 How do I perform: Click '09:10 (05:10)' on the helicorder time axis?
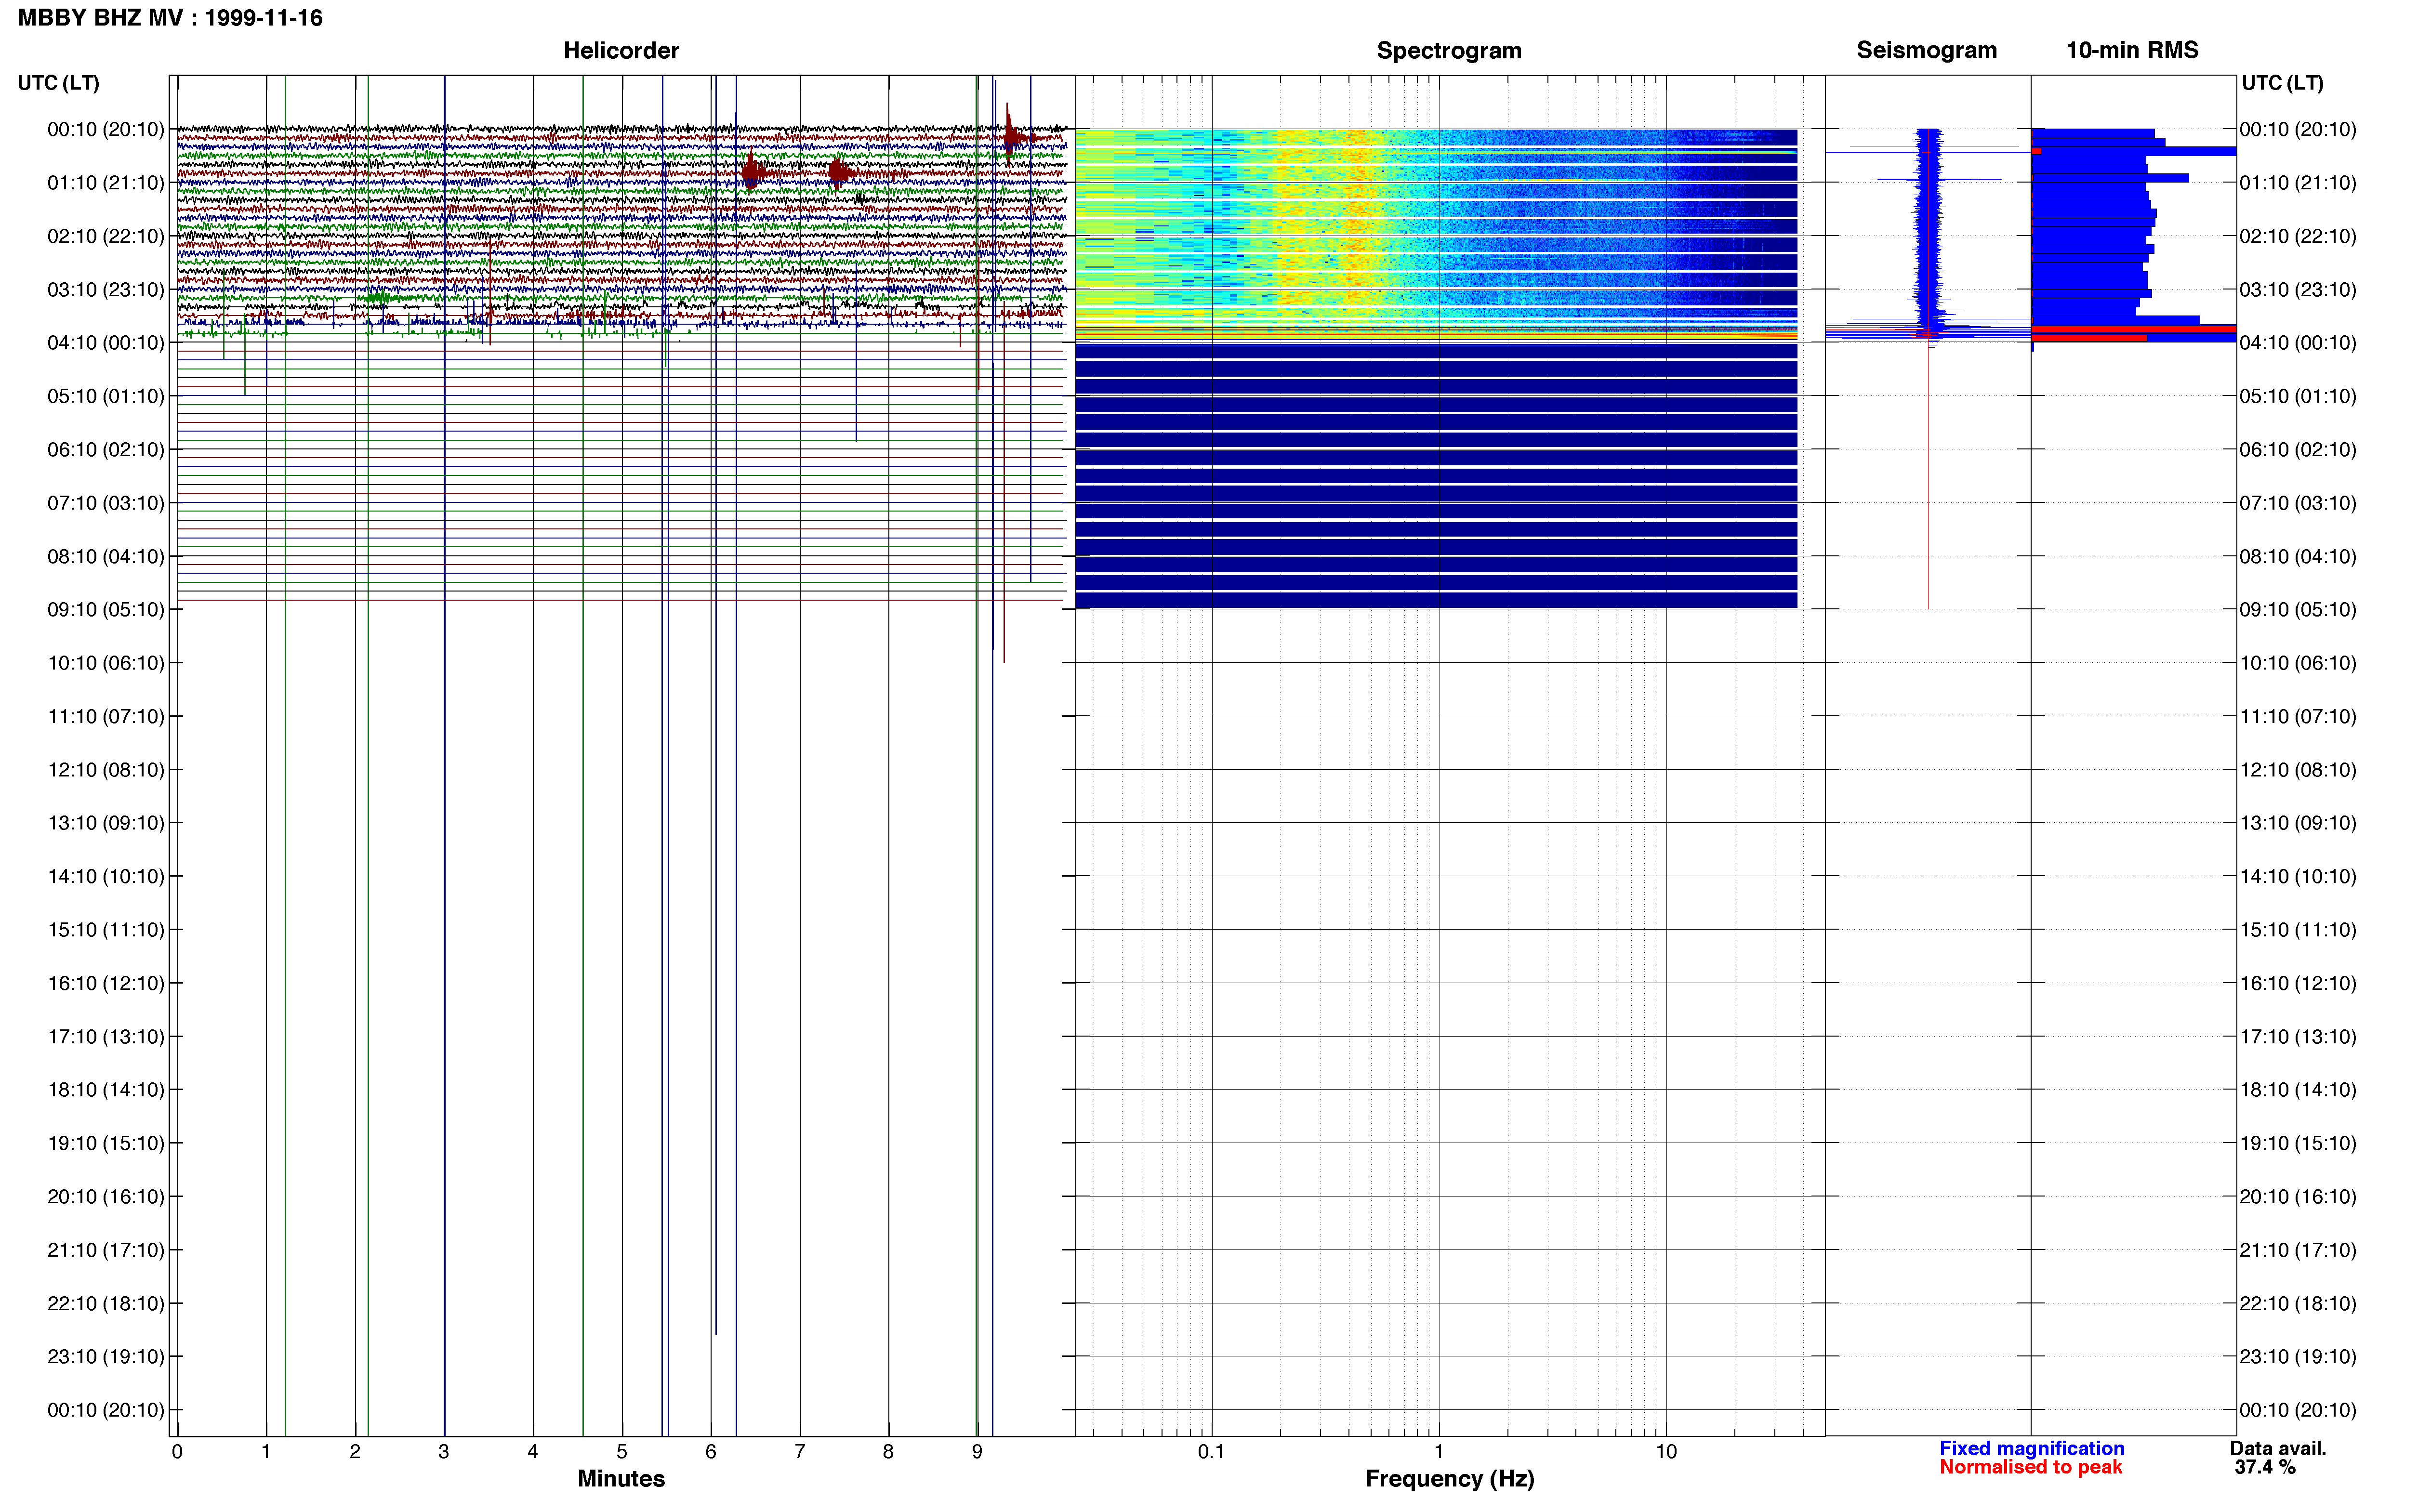(x=106, y=610)
